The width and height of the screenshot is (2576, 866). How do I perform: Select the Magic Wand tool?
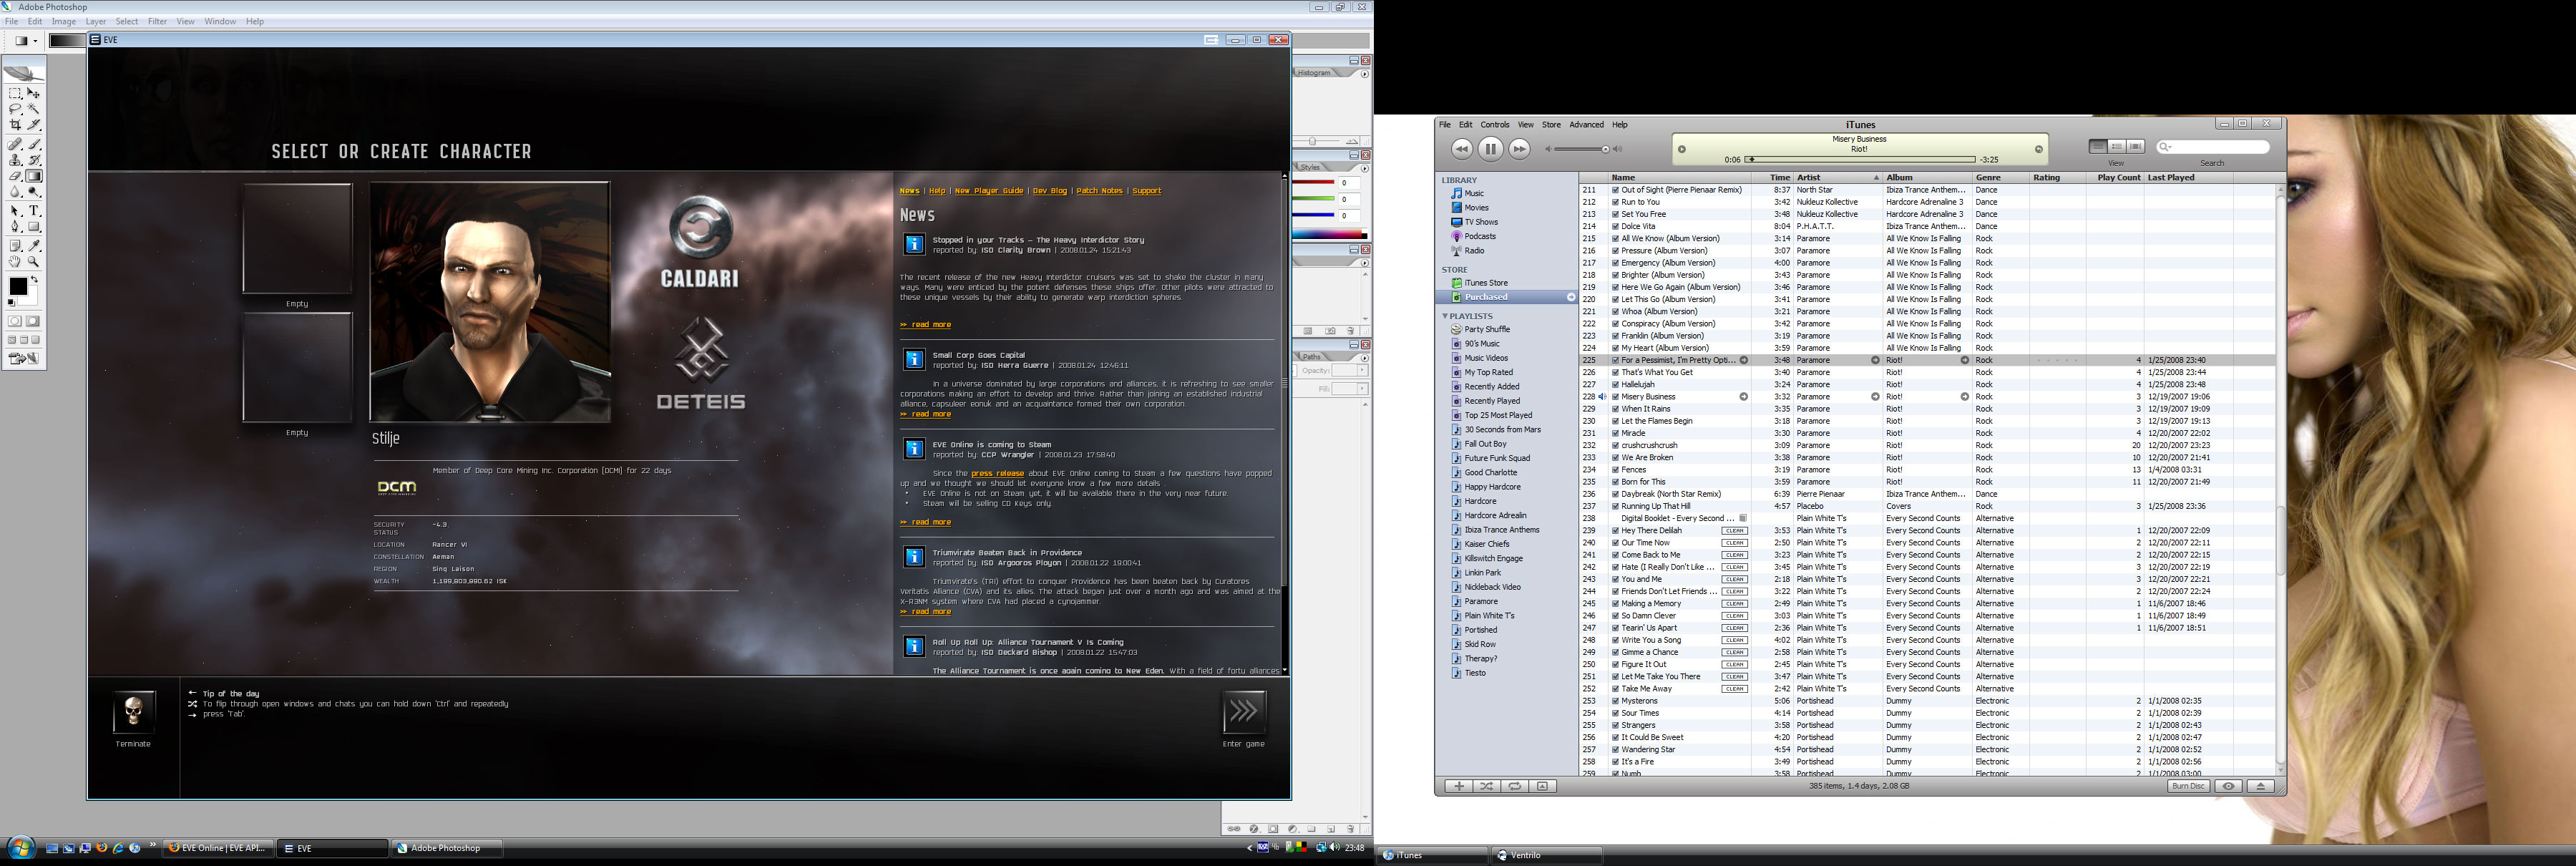(34, 108)
